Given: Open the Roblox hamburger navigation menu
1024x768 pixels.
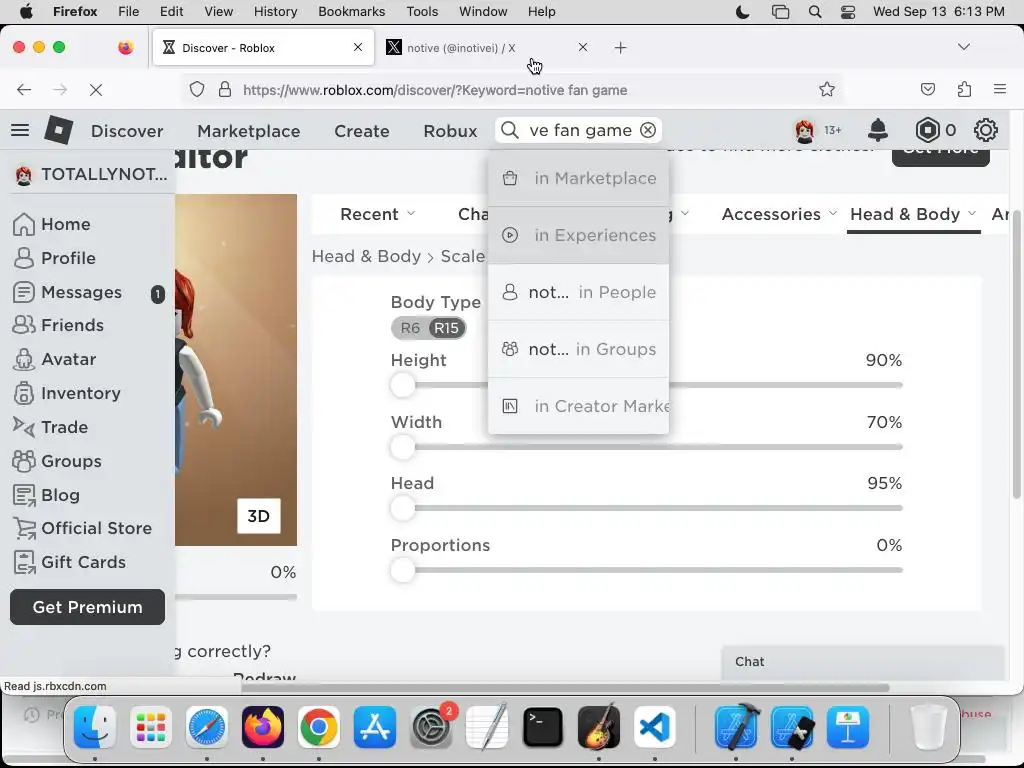Looking at the screenshot, I should tap(20, 130).
